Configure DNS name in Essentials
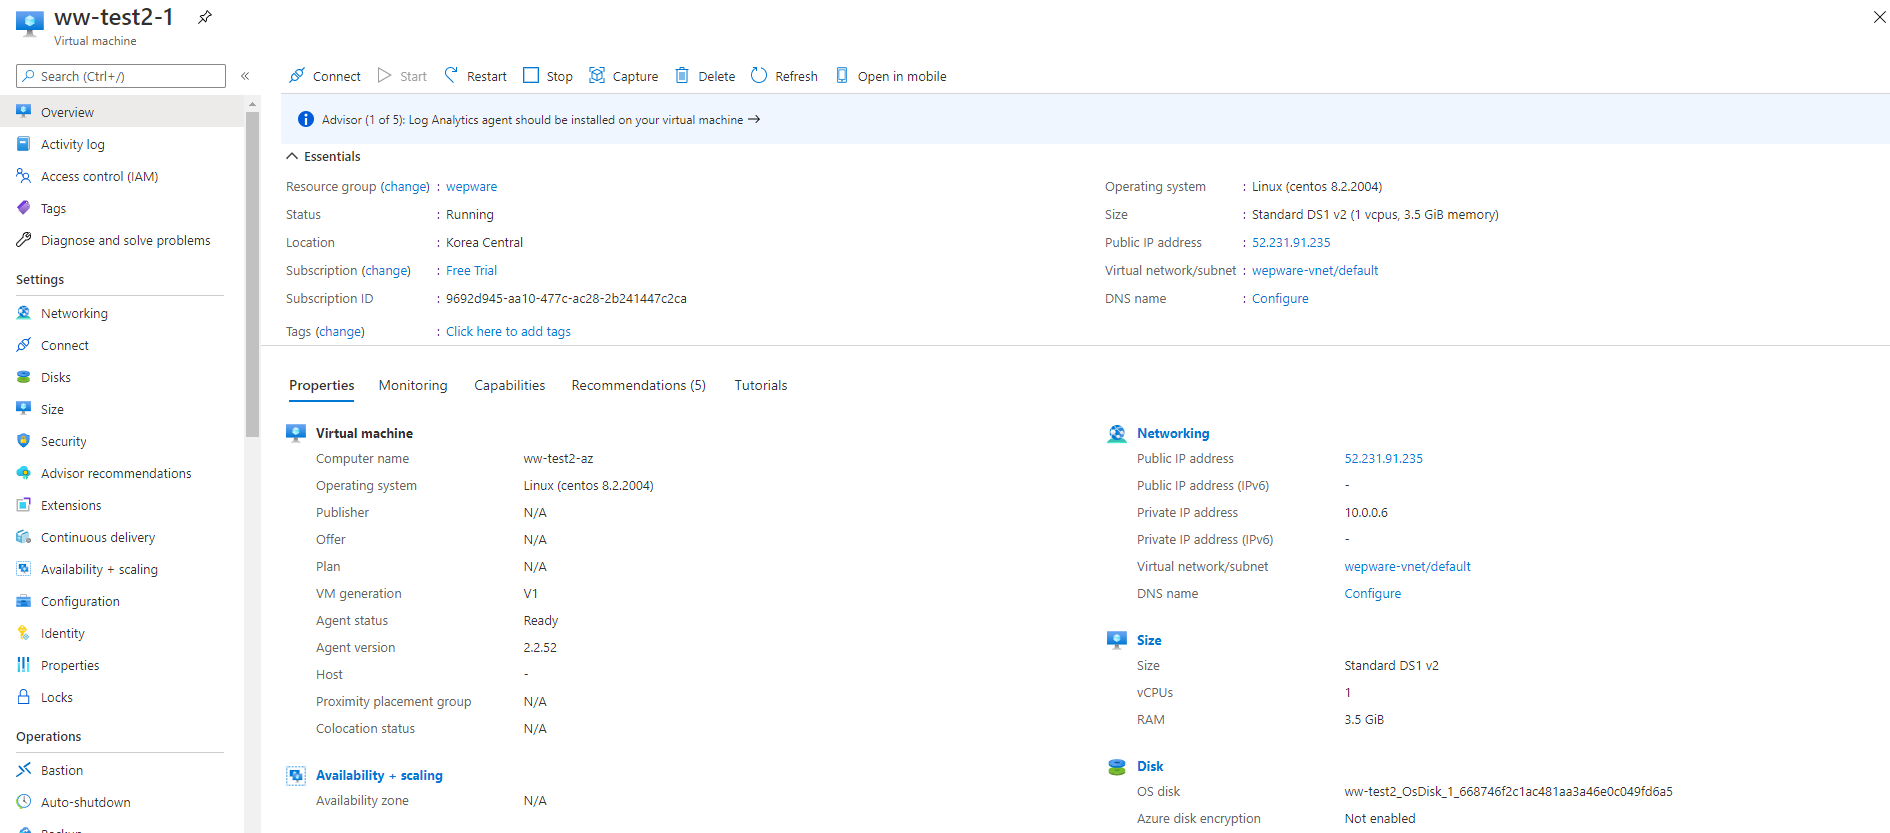This screenshot has height=833, width=1890. click(1280, 299)
